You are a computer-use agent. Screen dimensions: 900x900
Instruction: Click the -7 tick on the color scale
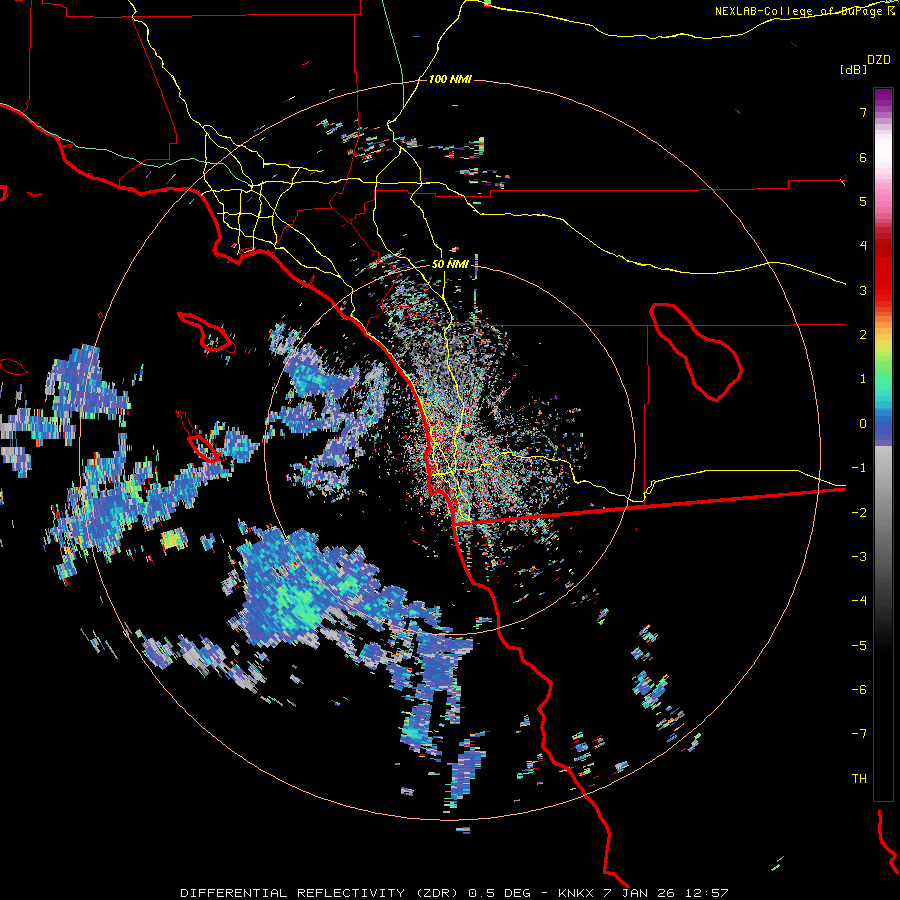pos(859,734)
